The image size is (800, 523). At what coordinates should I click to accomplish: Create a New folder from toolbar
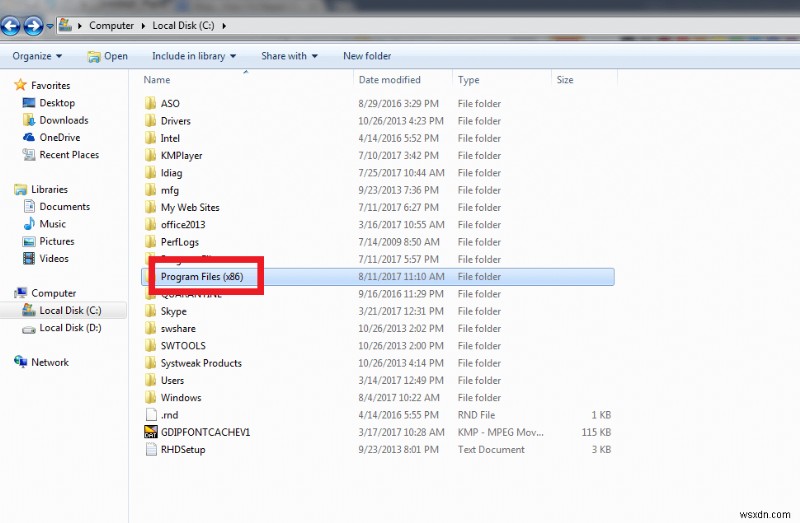[367, 56]
